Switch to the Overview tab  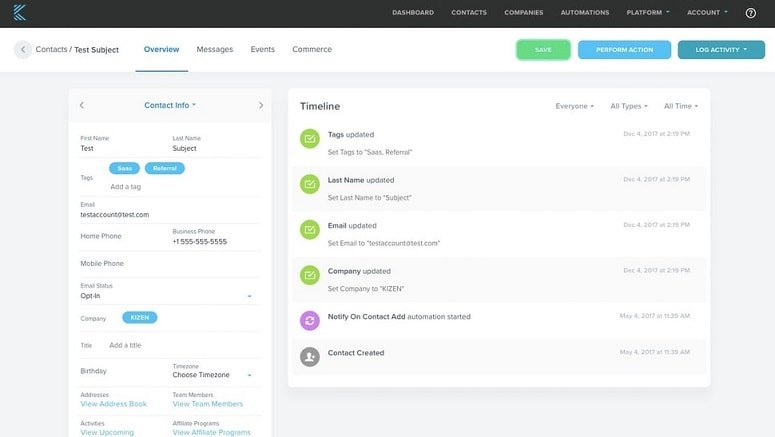[162, 49]
